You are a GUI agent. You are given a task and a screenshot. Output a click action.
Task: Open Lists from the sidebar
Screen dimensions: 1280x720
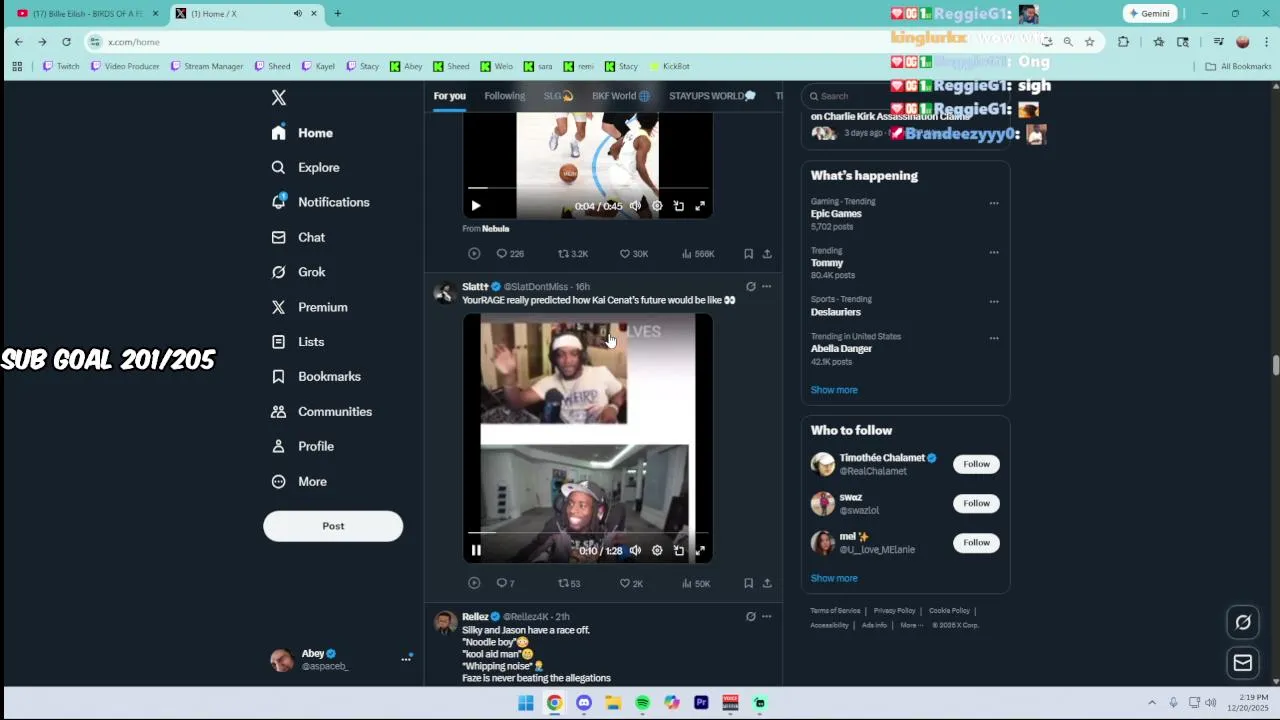tap(297, 342)
